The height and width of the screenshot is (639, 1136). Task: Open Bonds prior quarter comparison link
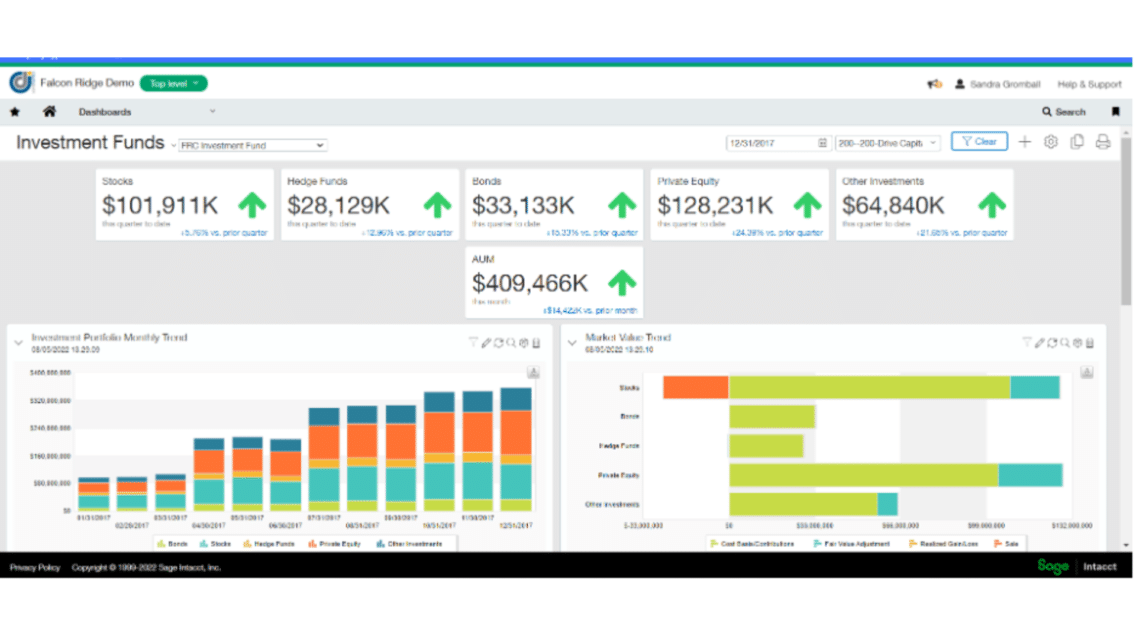(x=592, y=233)
